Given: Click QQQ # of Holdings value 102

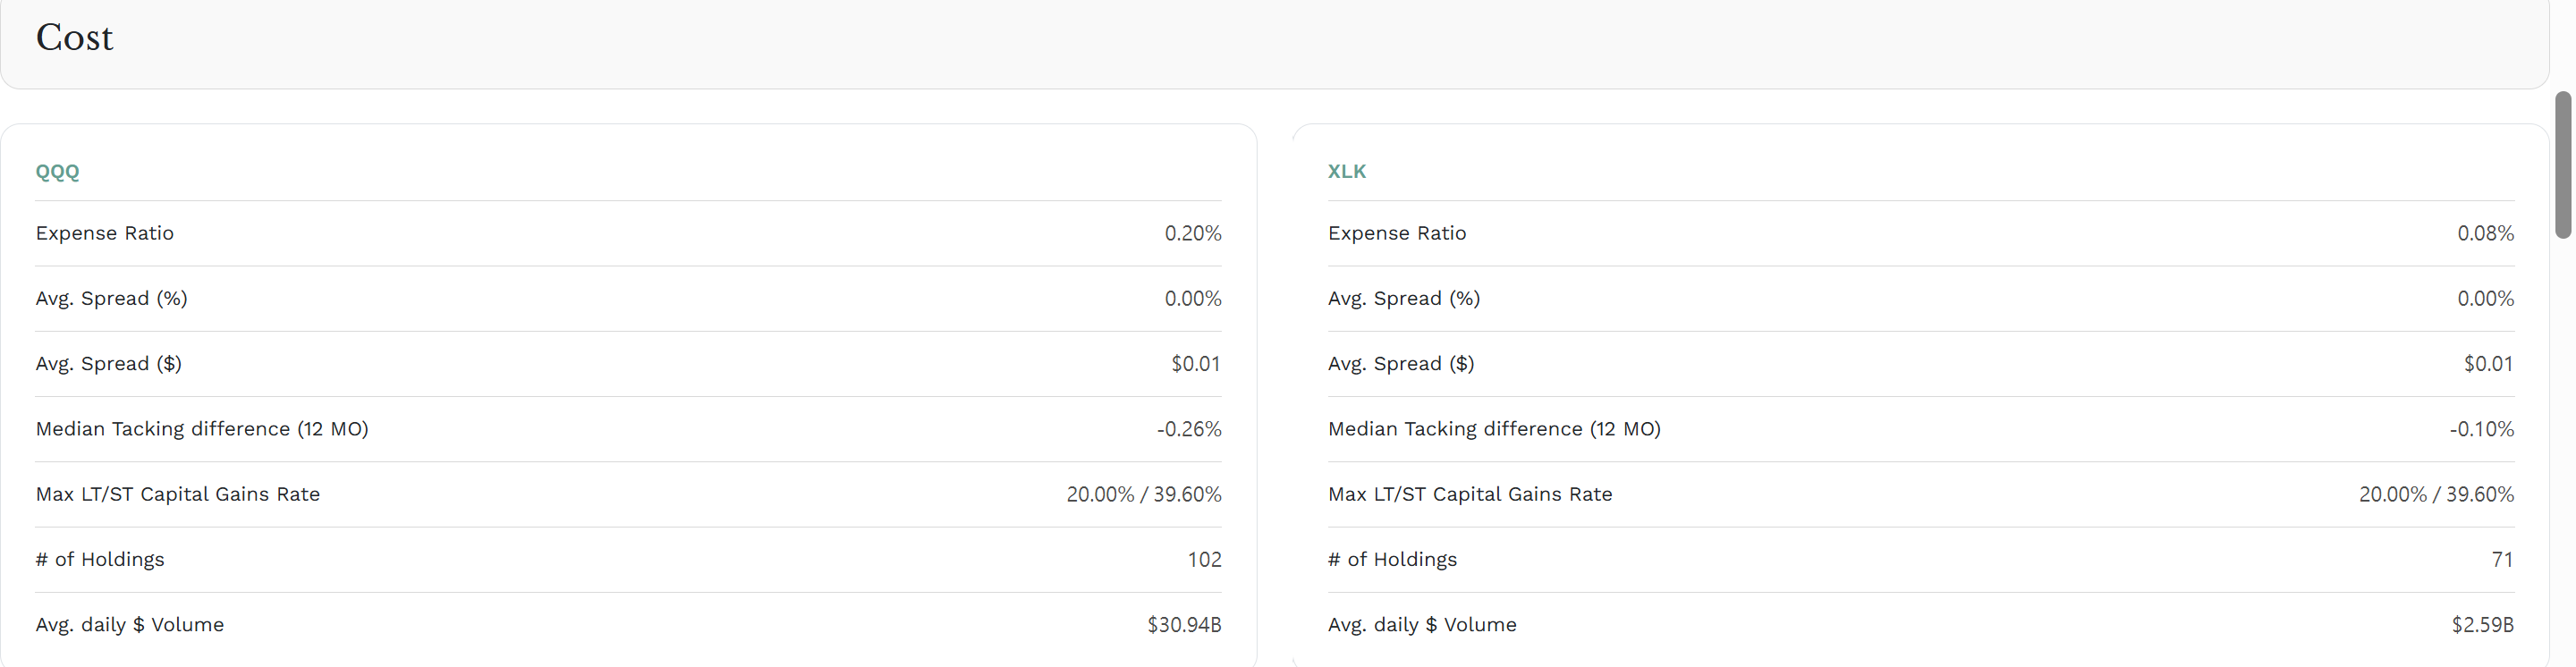Looking at the screenshot, I should click(x=1204, y=559).
